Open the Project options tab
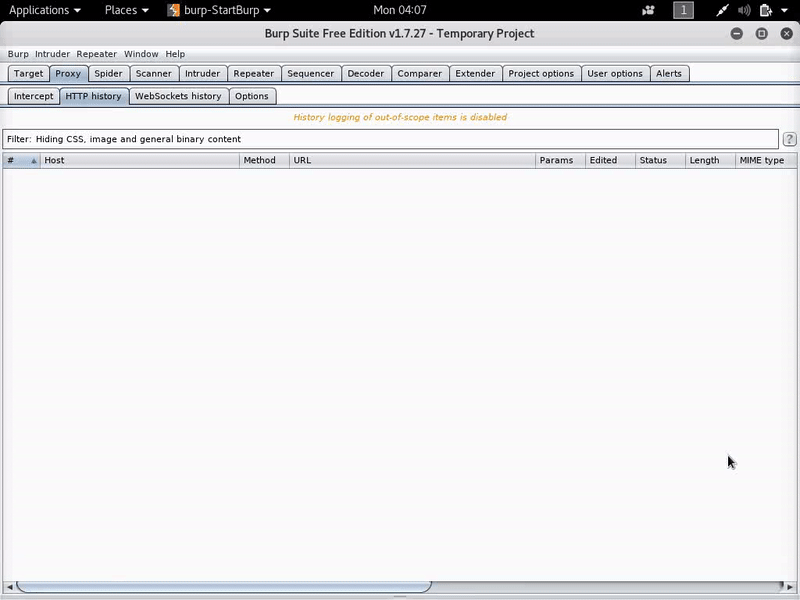The height and width of the screenshot is (600, 800). point(541,73)
